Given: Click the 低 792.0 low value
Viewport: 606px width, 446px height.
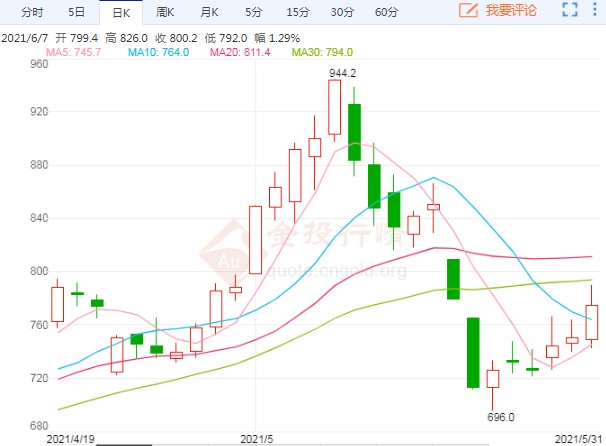Looking at the screenshot, I should (226, 38).
